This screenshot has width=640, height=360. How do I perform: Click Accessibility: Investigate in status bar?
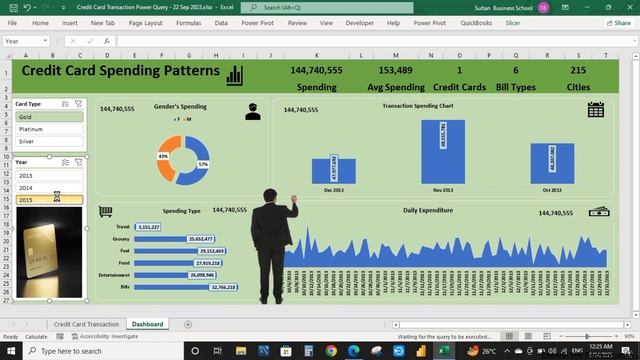[x=105, y=336]
